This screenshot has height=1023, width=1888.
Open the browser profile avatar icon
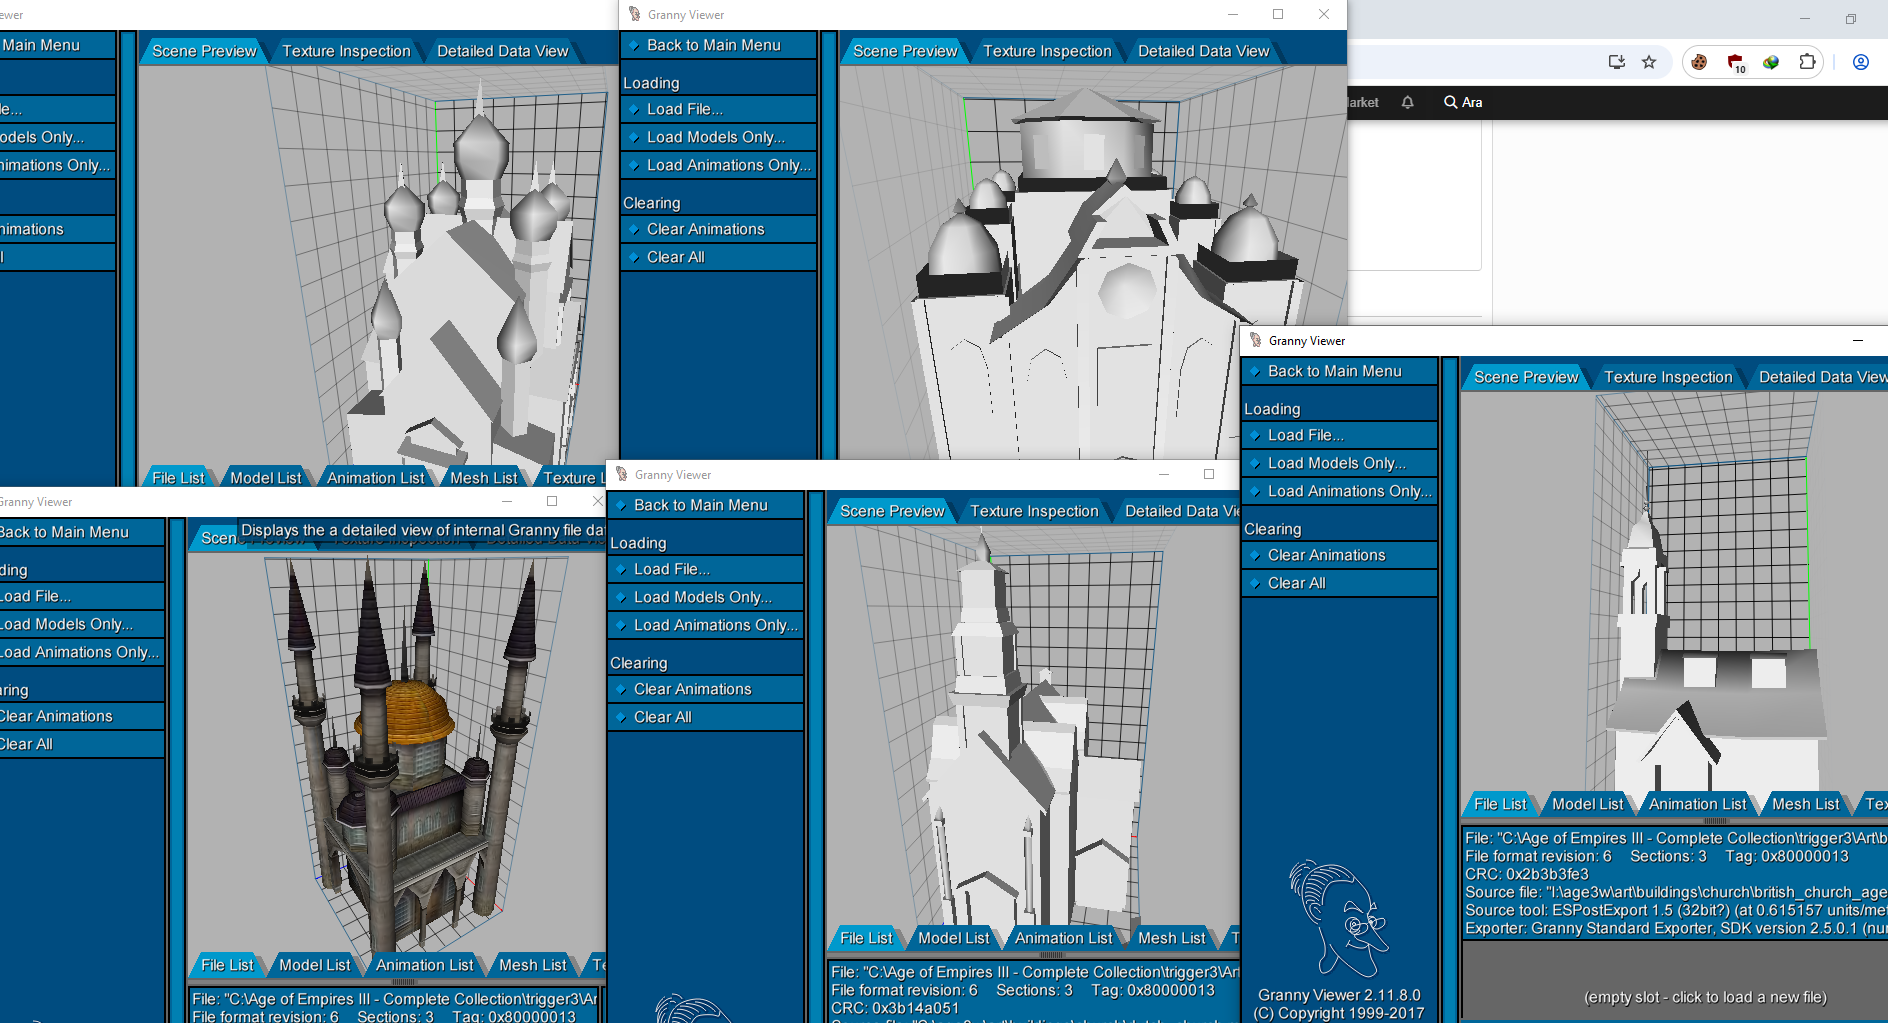1861,62
